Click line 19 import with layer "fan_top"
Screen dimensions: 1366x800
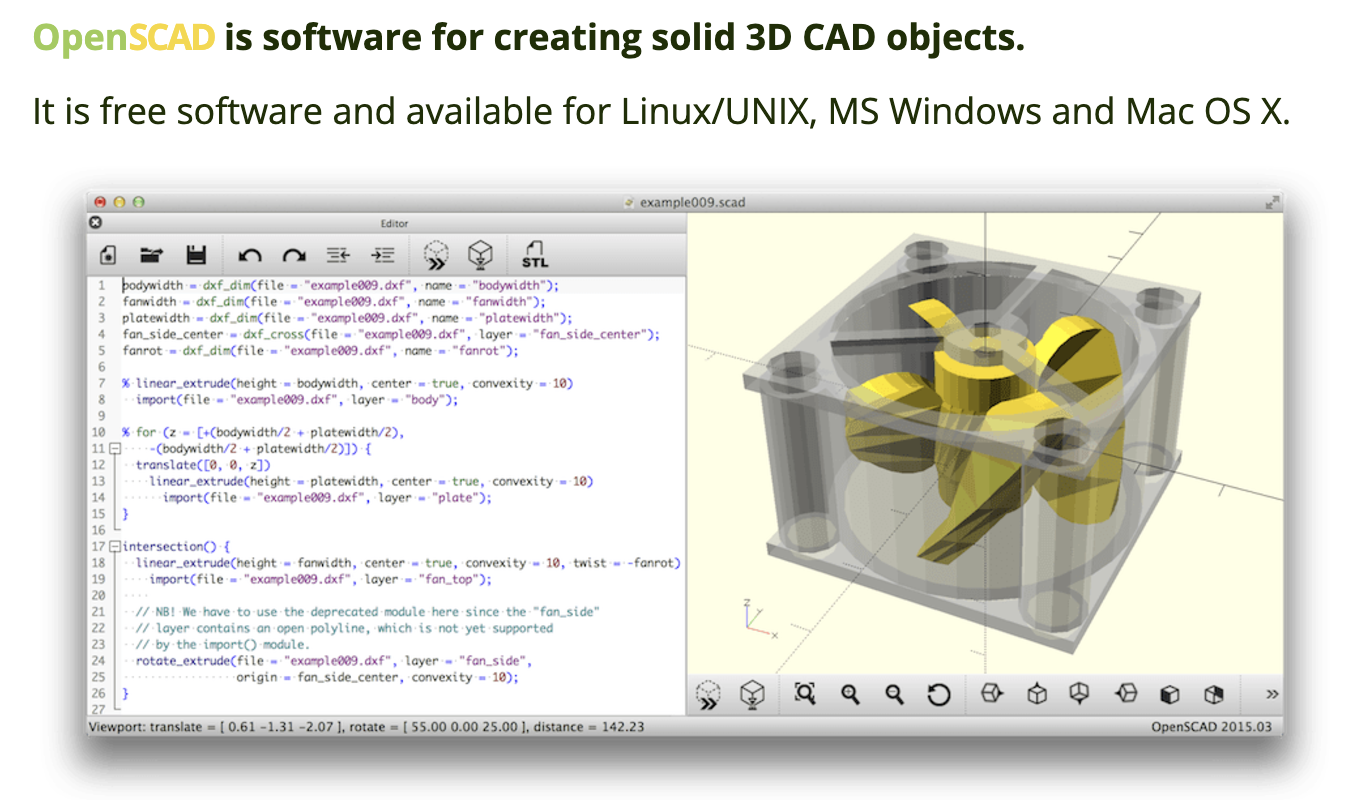tap(320, 579)
